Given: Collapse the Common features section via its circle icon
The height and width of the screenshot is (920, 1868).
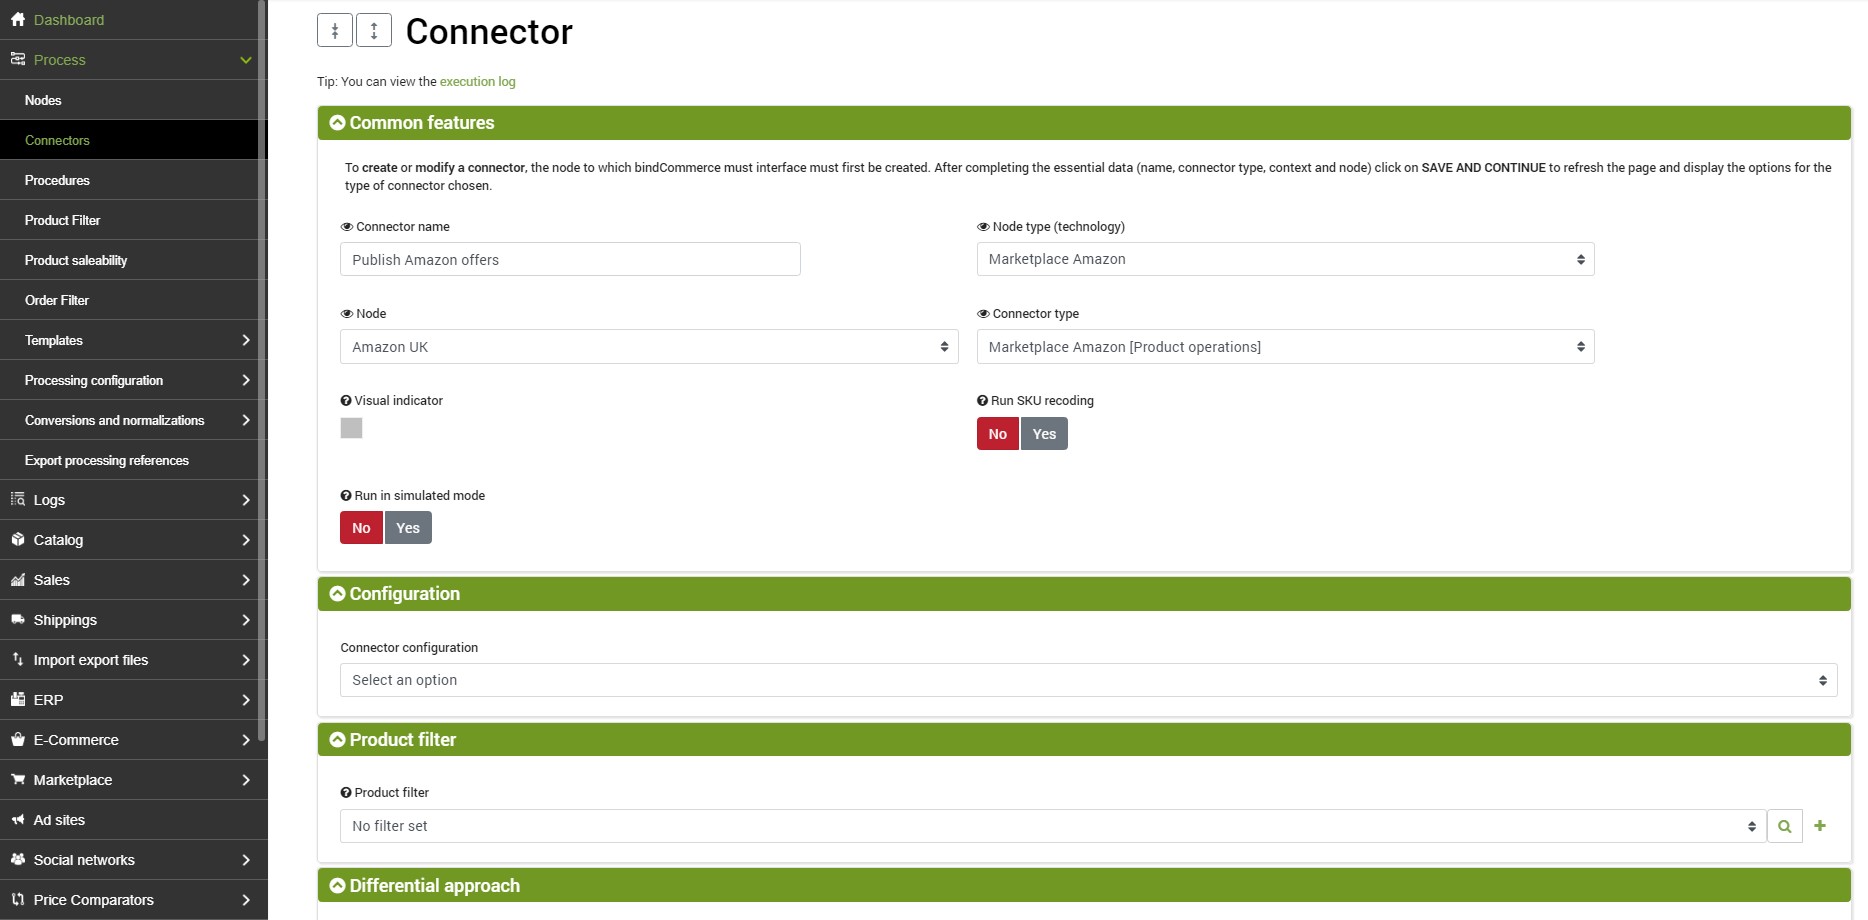Looking at the screenshot, I should [x=337, y=123].
